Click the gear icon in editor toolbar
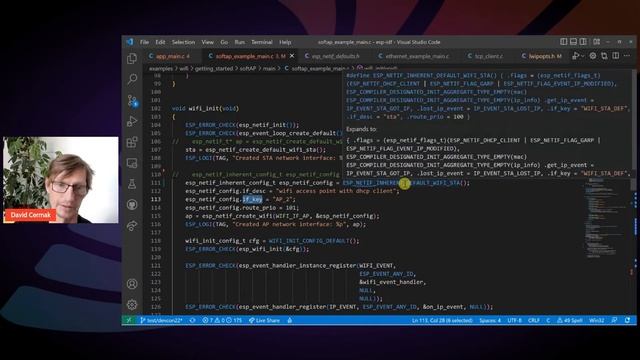Screen dimensions: 640x360 (593, 56)
